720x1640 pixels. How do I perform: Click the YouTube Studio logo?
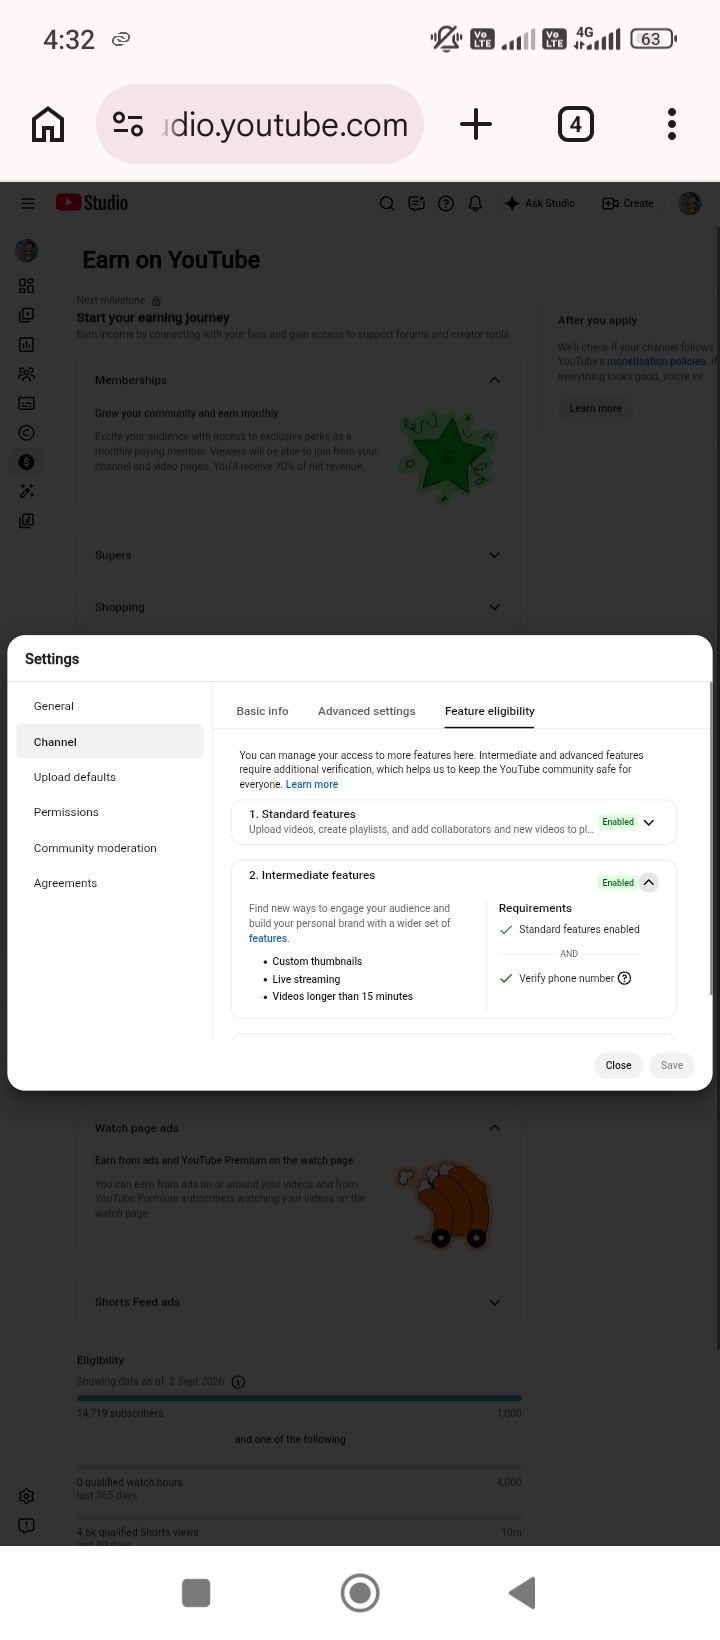click(92, 203)
